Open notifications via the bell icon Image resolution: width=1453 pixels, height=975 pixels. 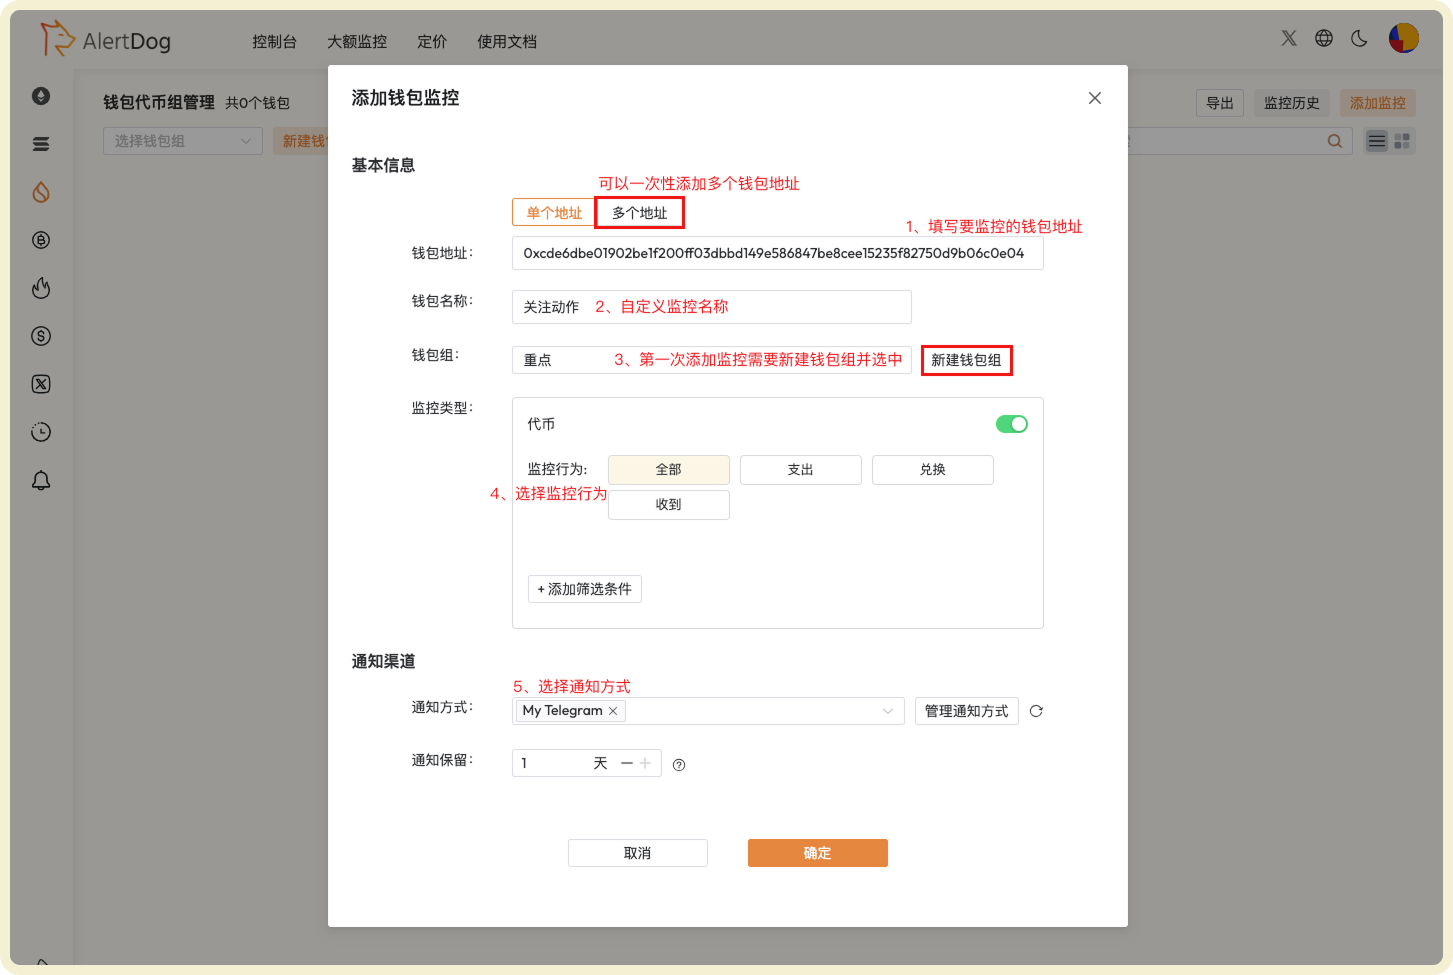(41, 480)
